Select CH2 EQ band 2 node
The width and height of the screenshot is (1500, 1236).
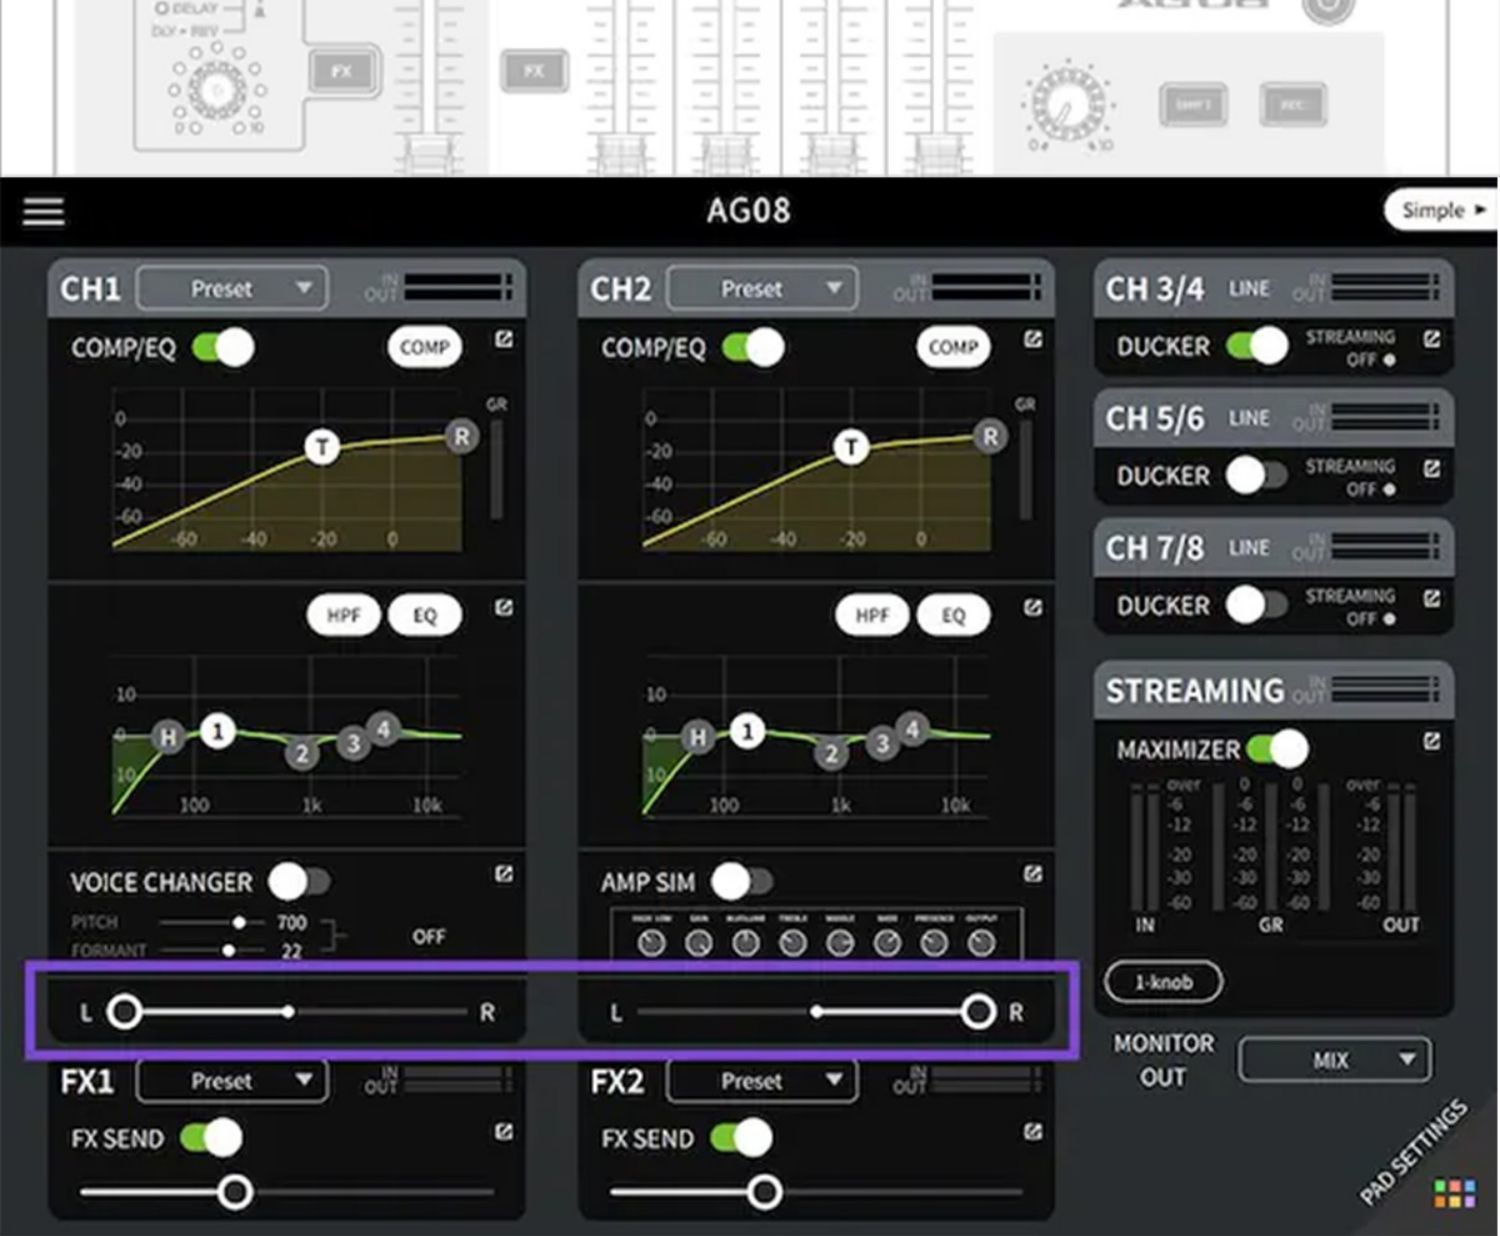(831, 753)
